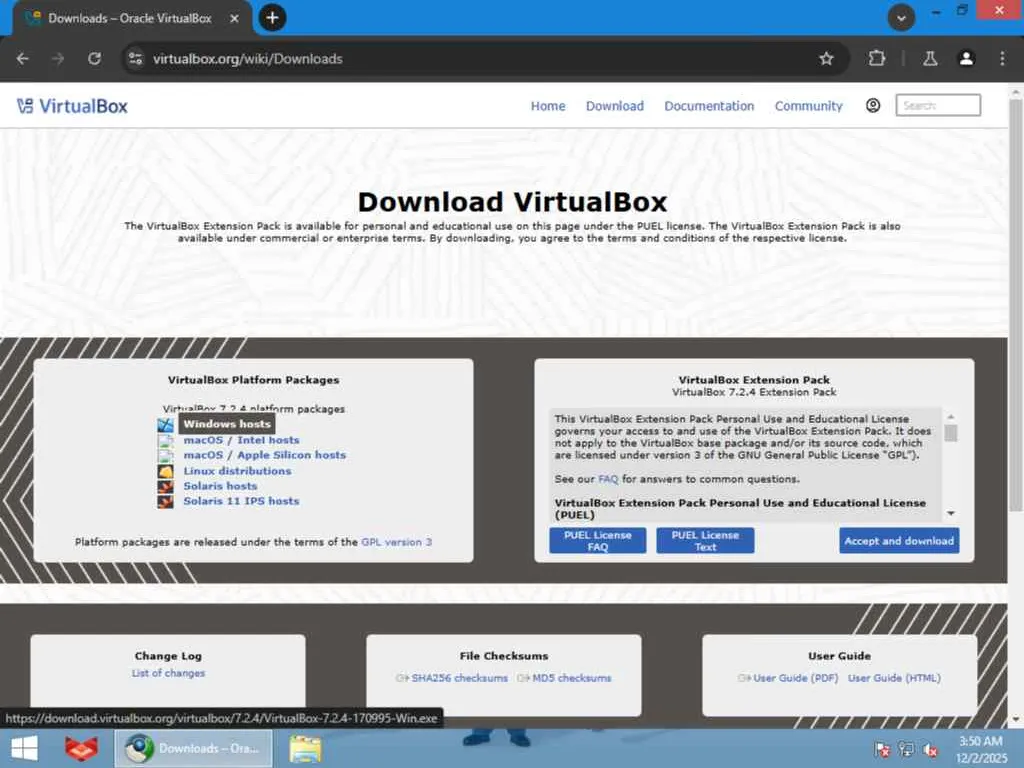
Task: Click the site Search input field
Action: (938, 105)
